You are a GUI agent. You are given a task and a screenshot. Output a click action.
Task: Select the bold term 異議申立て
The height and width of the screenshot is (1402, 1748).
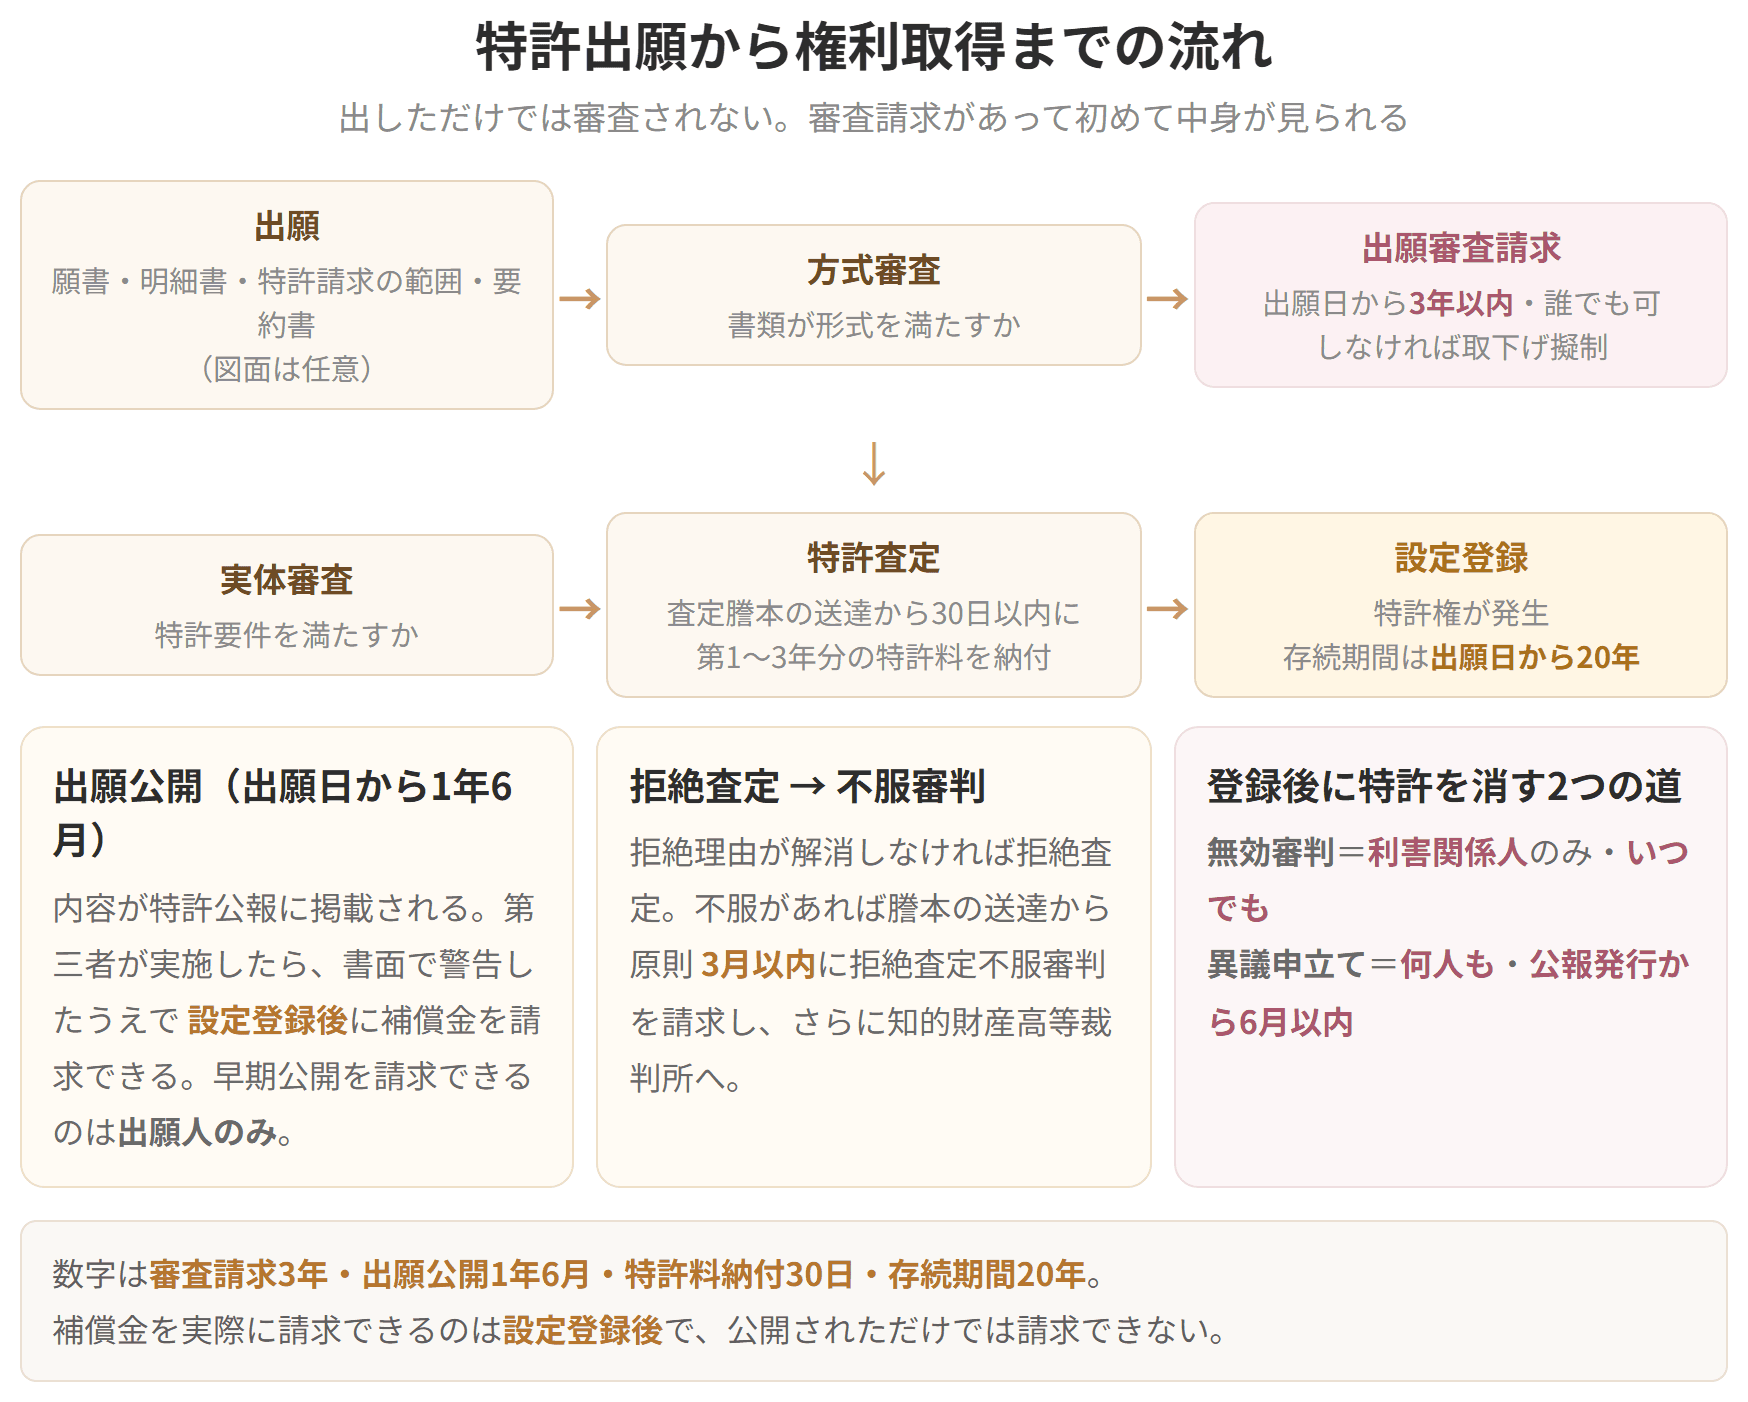[1286, 964]
